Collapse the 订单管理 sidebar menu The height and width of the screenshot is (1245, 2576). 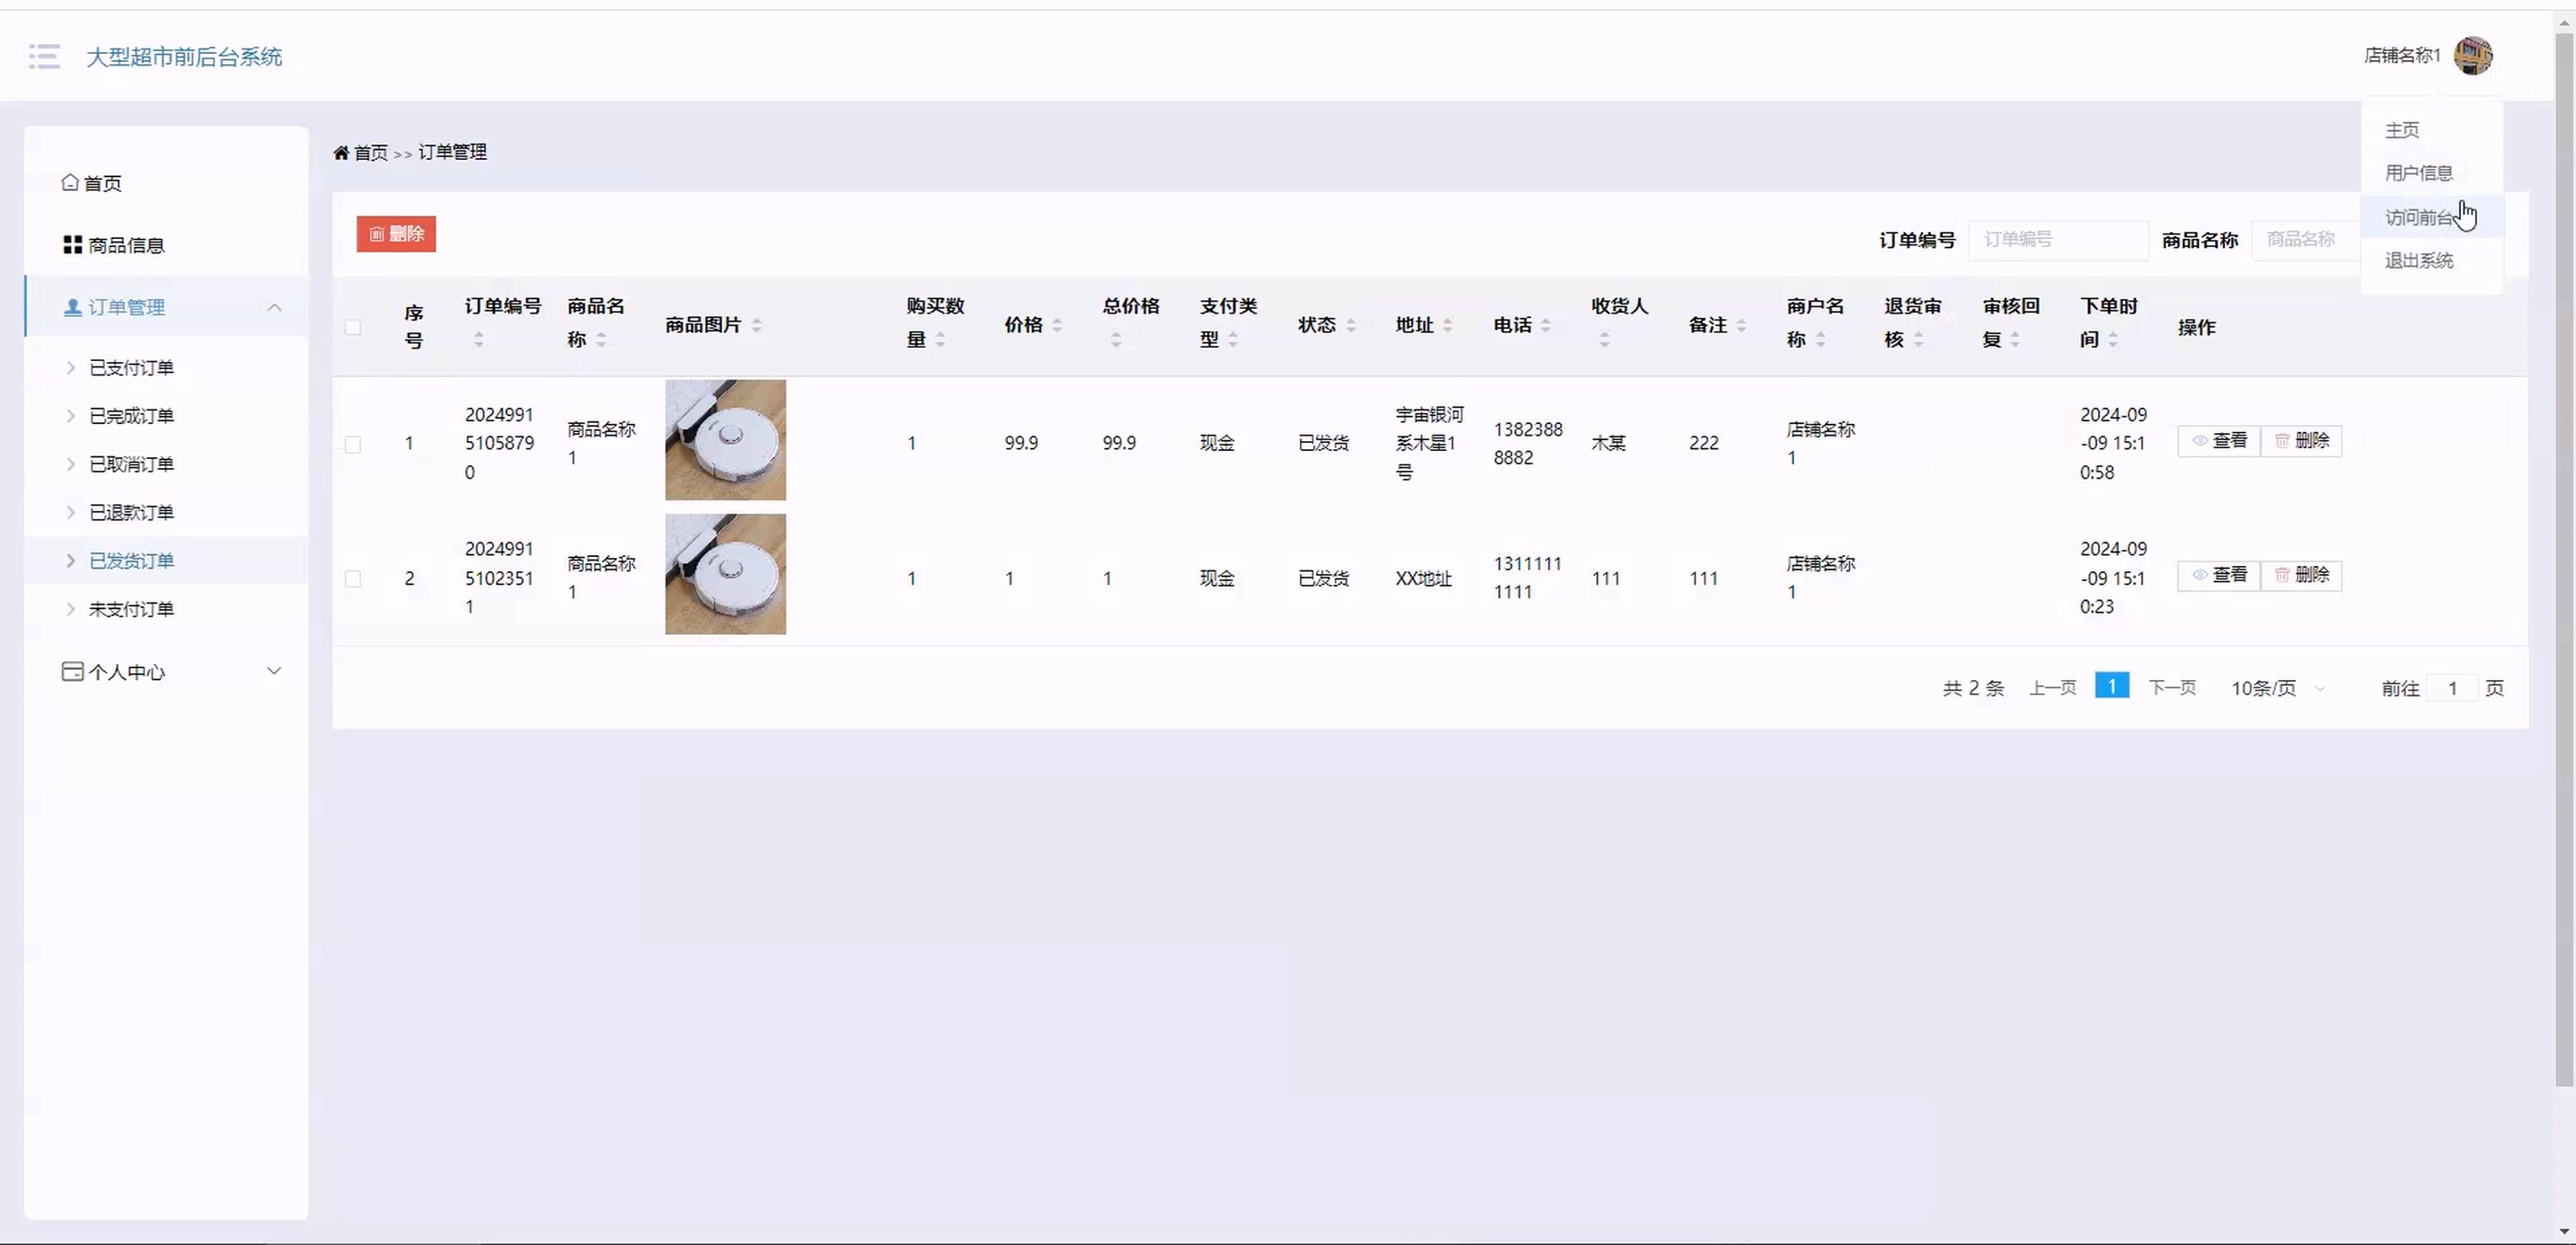pos(274,307)
